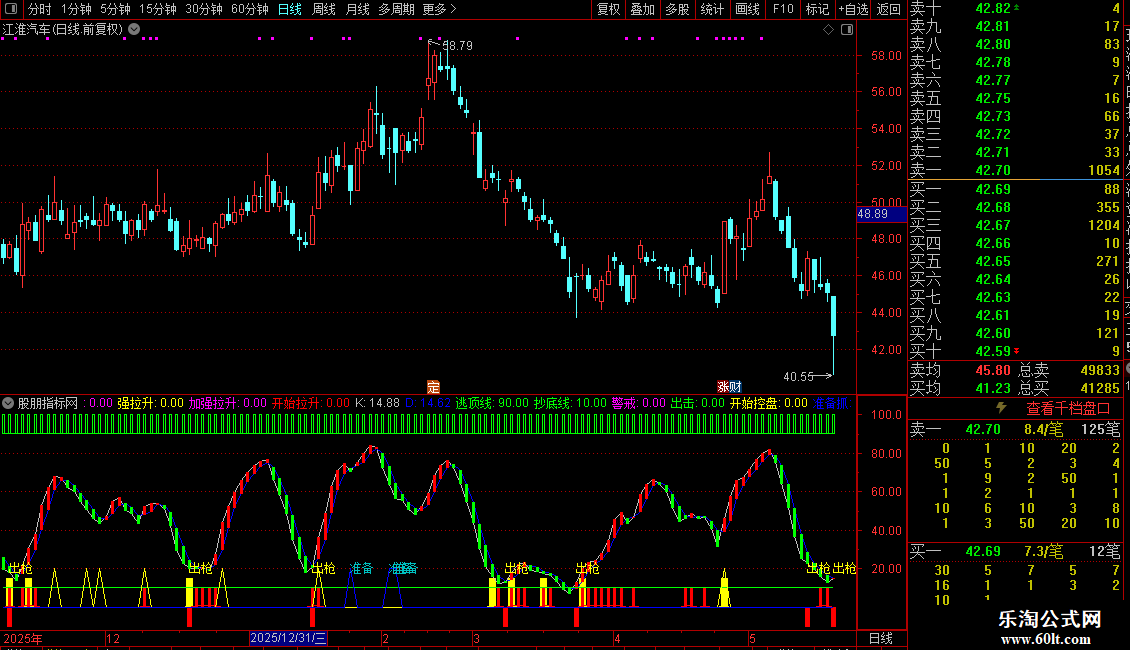Select the 1分钟 period

76,9
